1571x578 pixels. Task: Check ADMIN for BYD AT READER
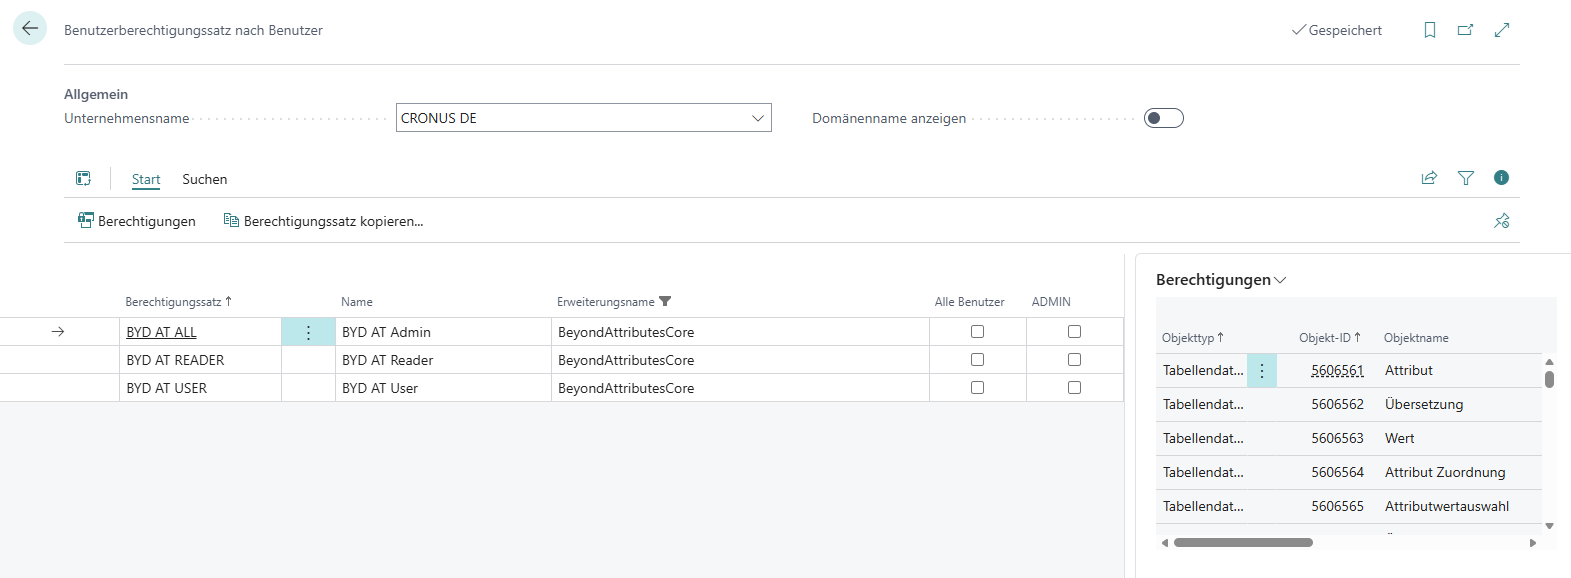(1075, 360)
